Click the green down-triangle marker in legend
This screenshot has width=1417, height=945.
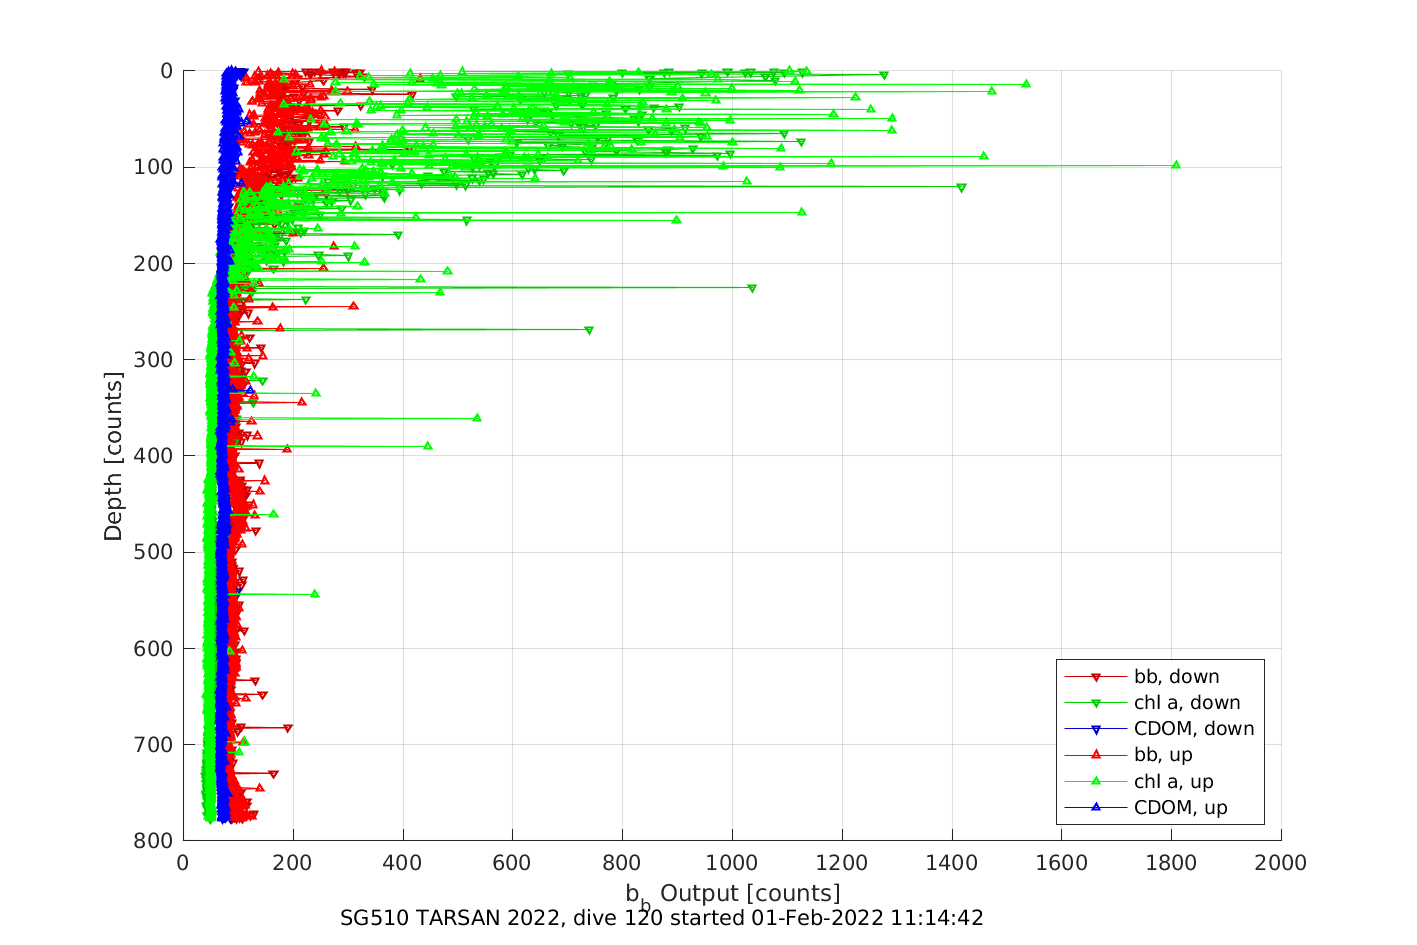(1095, 704)
